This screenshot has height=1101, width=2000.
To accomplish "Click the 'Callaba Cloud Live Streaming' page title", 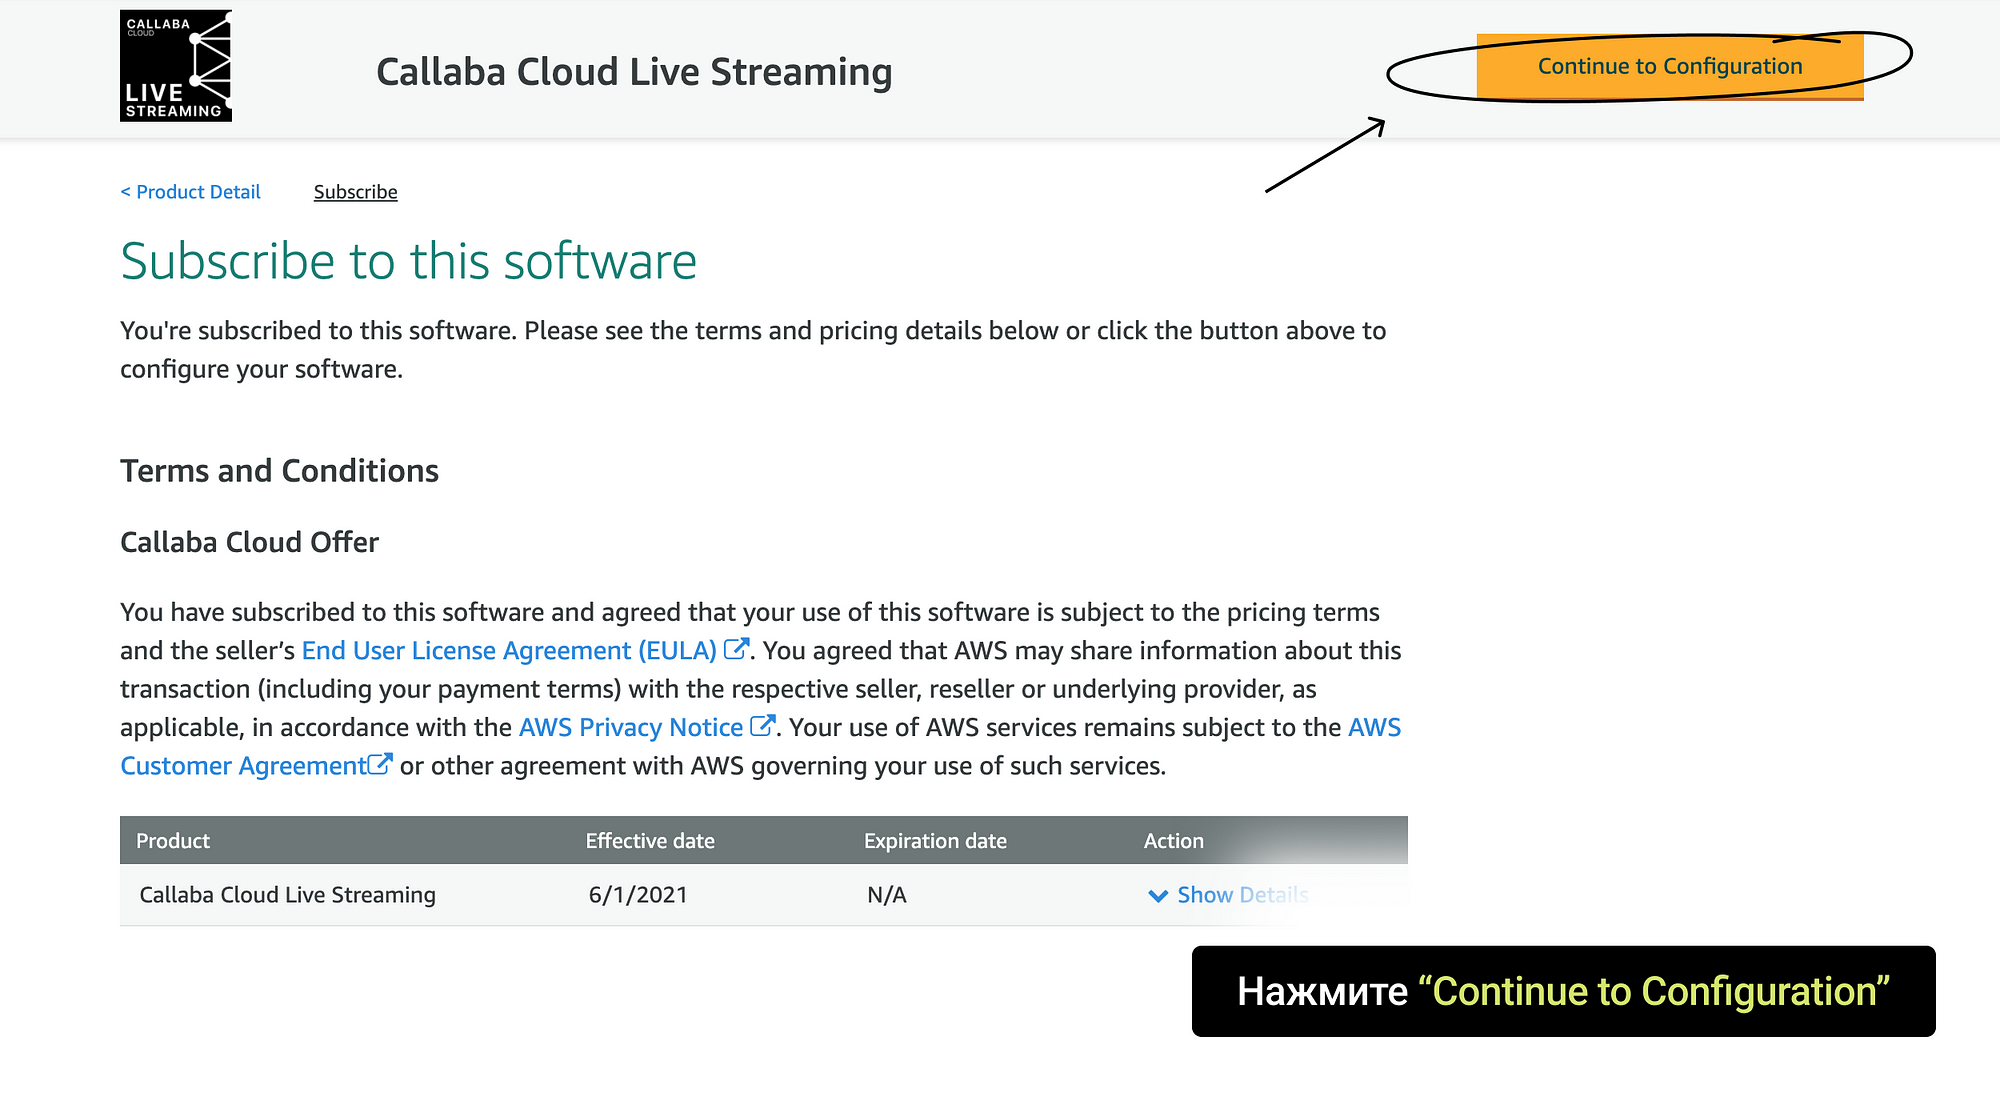I will click(x=634, y=73).
